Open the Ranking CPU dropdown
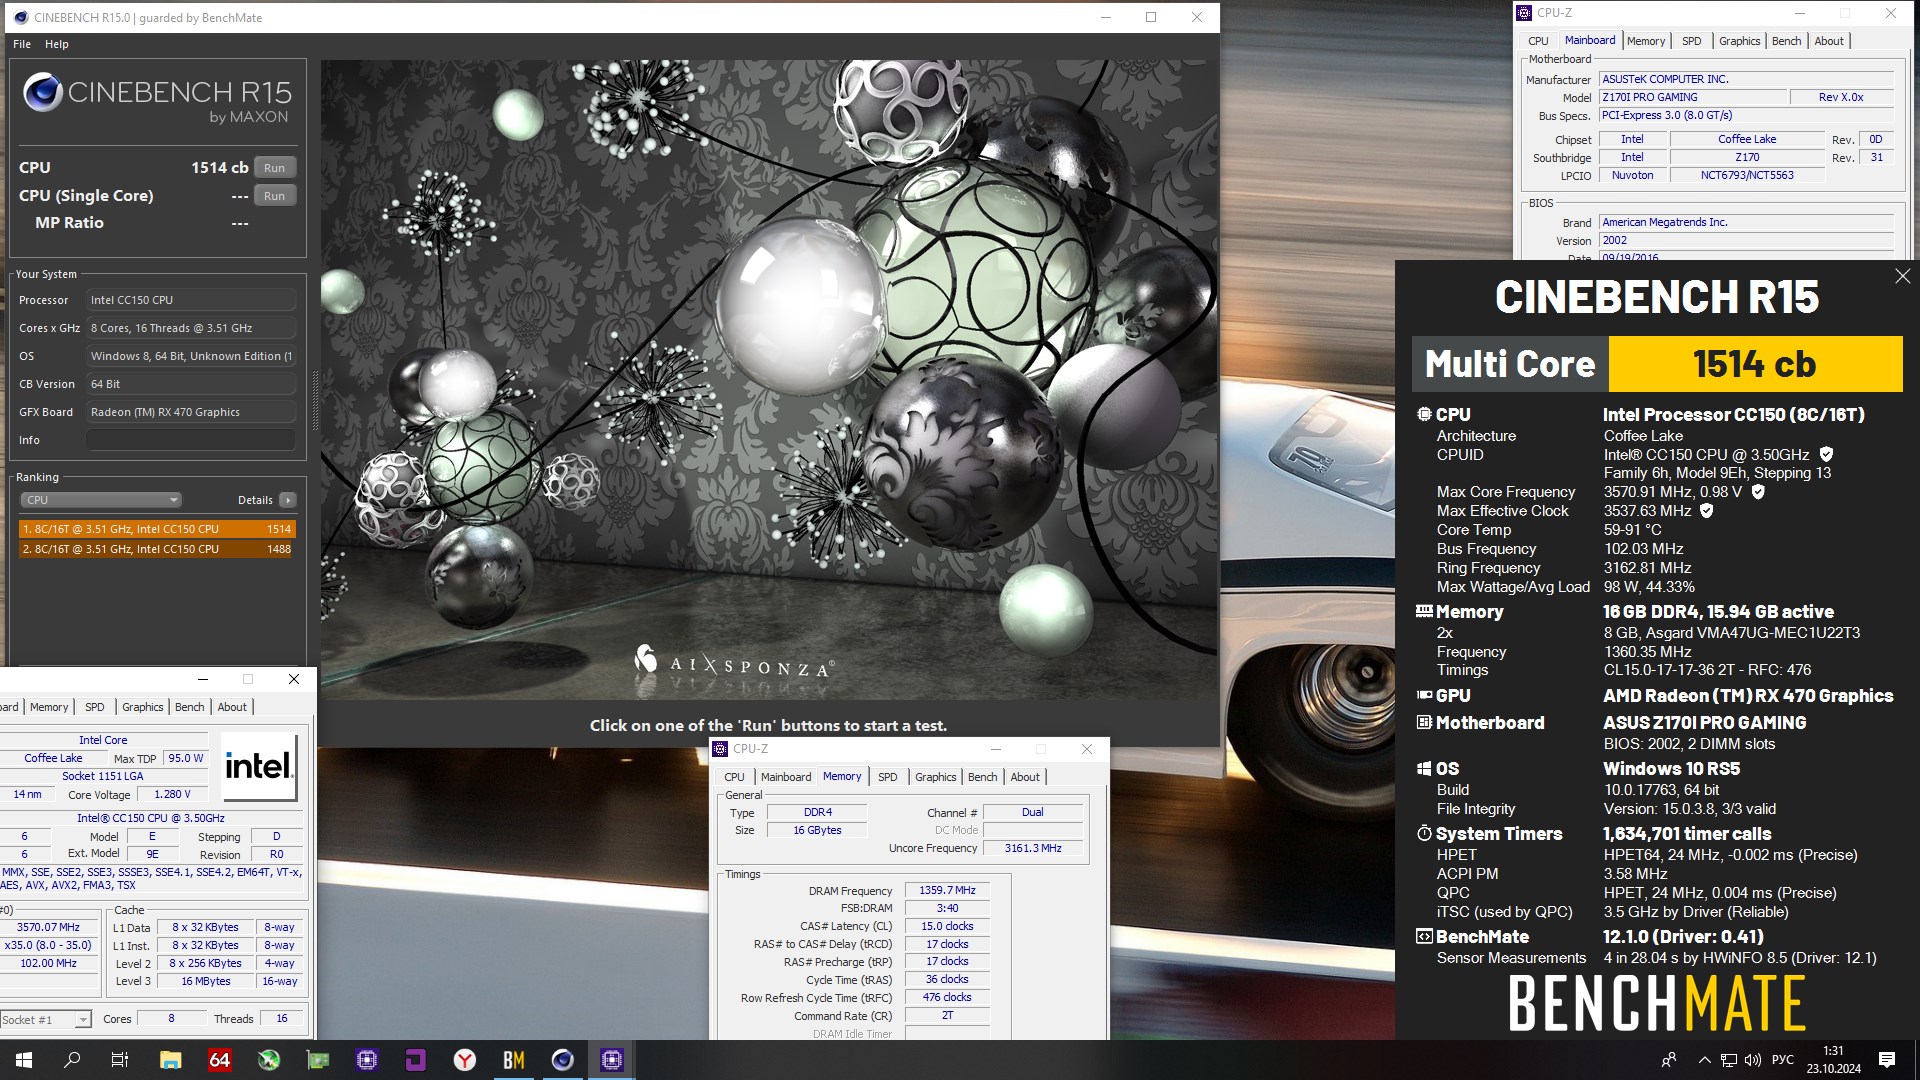1920x1080 pixels. pos(100,500)
